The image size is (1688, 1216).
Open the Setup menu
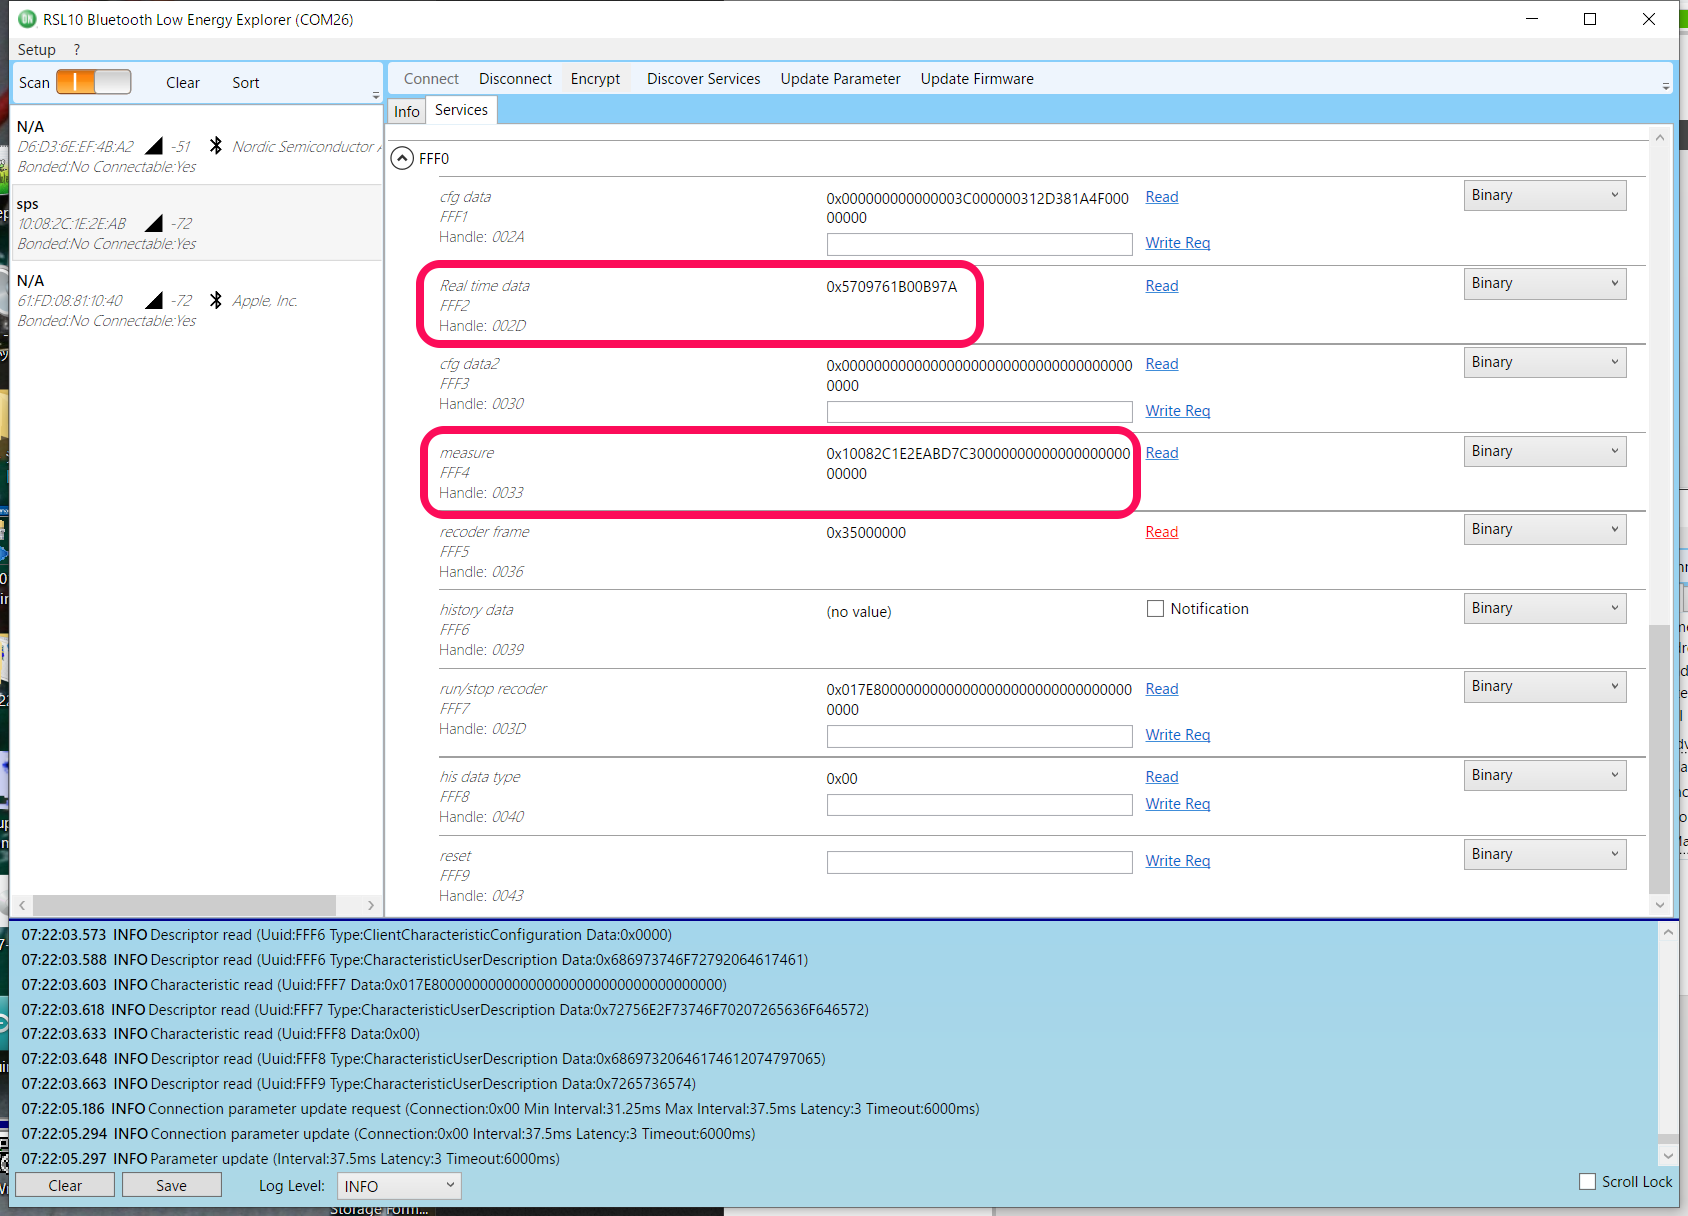(37, 49)
